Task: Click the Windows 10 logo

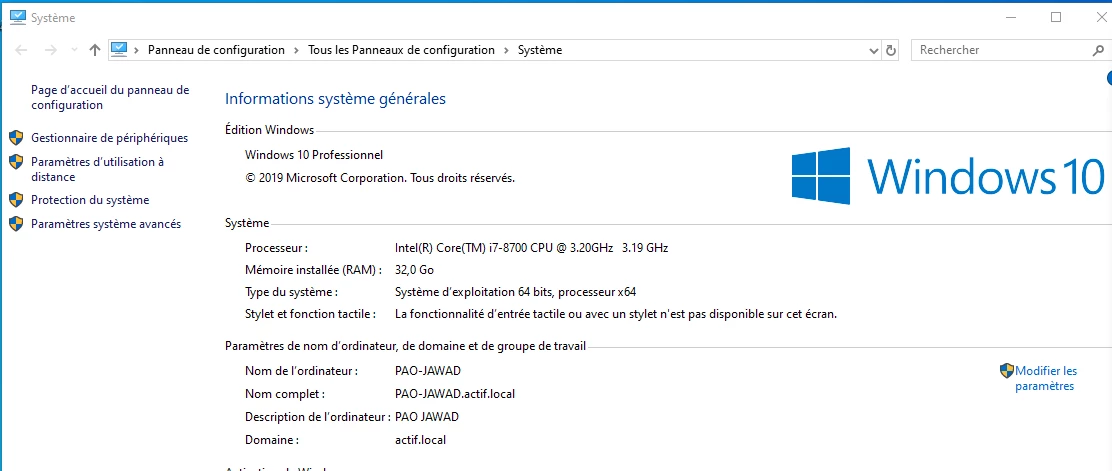Action: coord(949,176)
